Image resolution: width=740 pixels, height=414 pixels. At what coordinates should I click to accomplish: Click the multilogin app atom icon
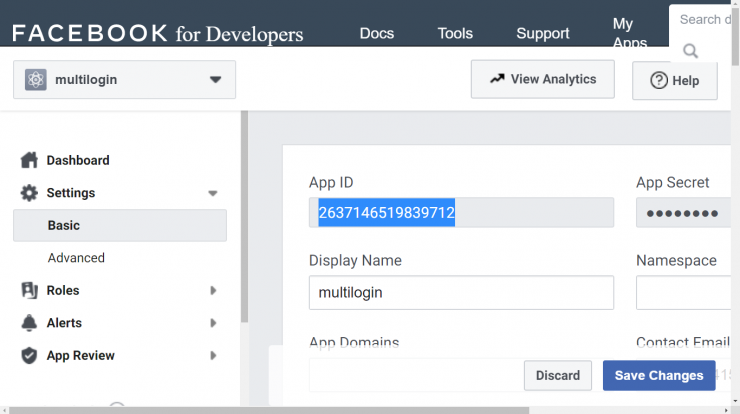click(36, 80)
